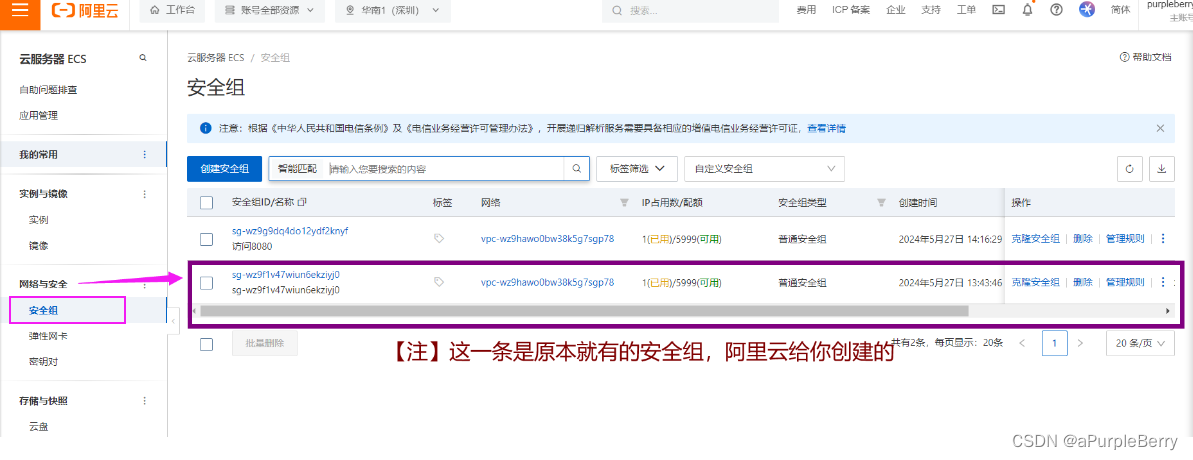Click 克隆安全组 in the sg-wz9f1v47wiun6ekziyj0 row
This screenshot has width=1193, height=460.
[x=1036, y=282]
